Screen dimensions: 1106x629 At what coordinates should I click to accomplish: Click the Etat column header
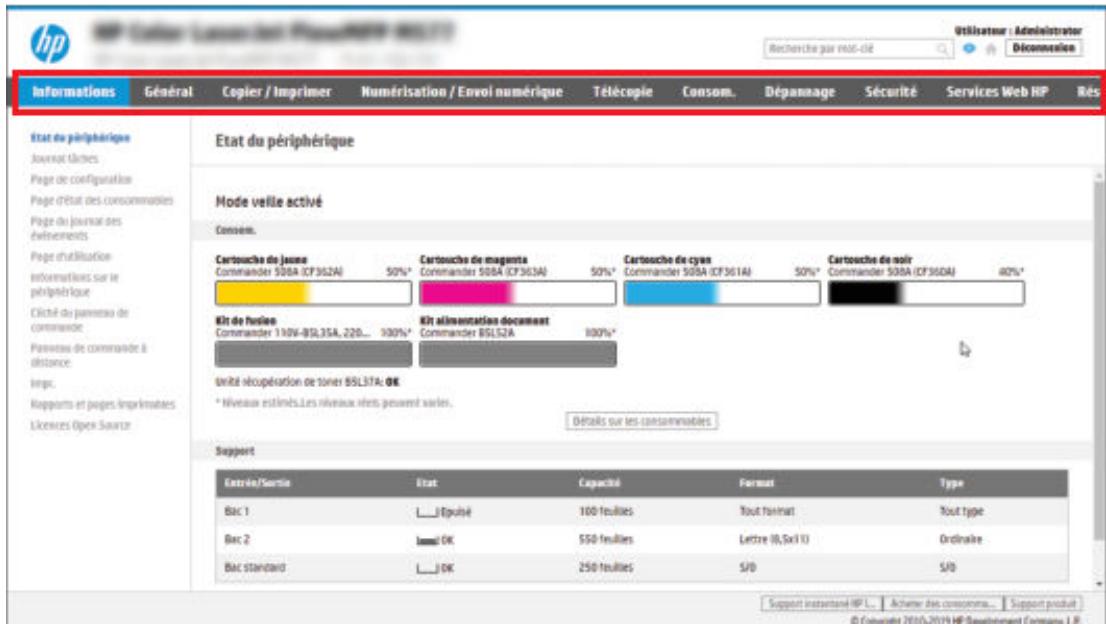(x=427, y=484)
